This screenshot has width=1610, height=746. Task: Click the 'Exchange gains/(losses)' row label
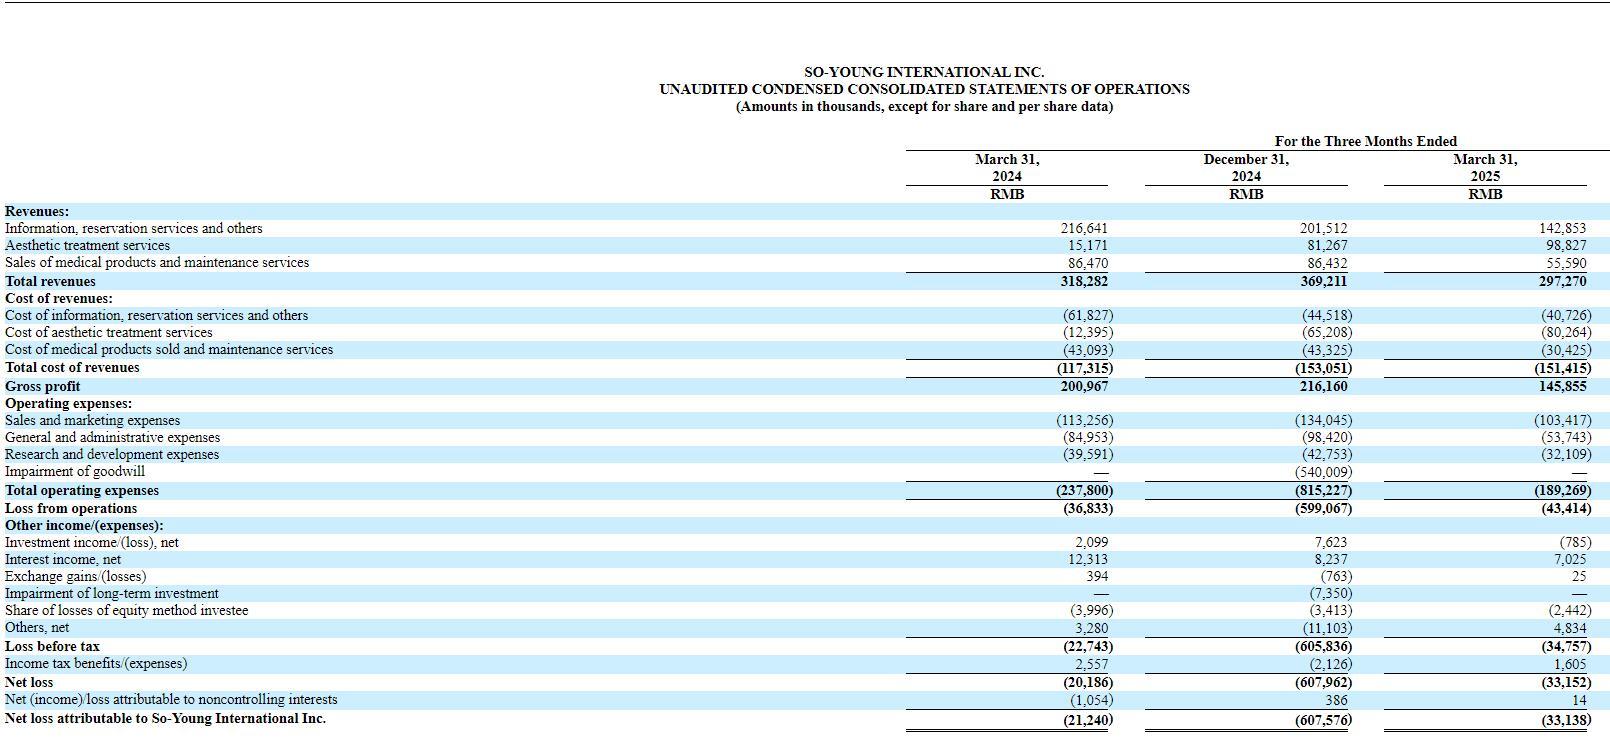[x=75, y=577]
